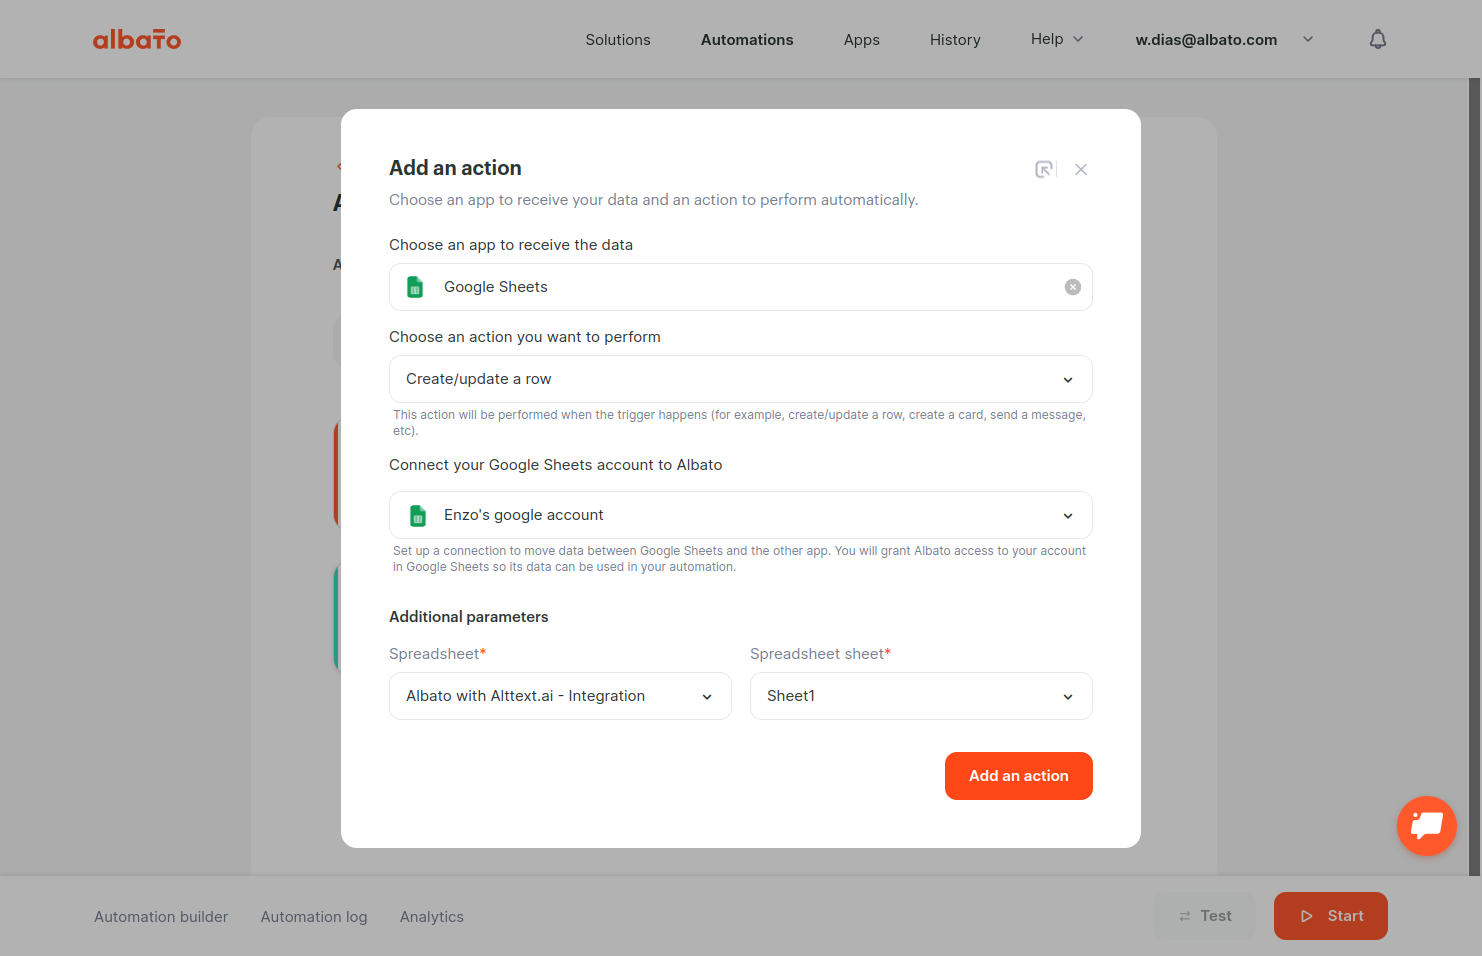Viewport: 1482px width, 956px height.
Task: Open the History page
Action: (x=955, y=40)
